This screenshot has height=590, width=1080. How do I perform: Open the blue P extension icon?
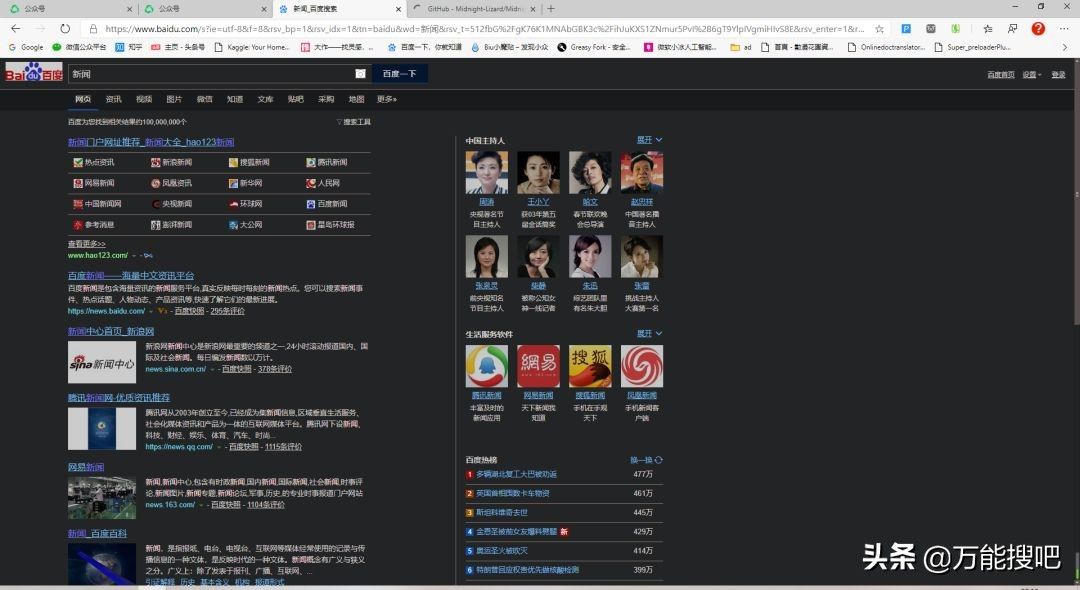click(x=906, y=29)
